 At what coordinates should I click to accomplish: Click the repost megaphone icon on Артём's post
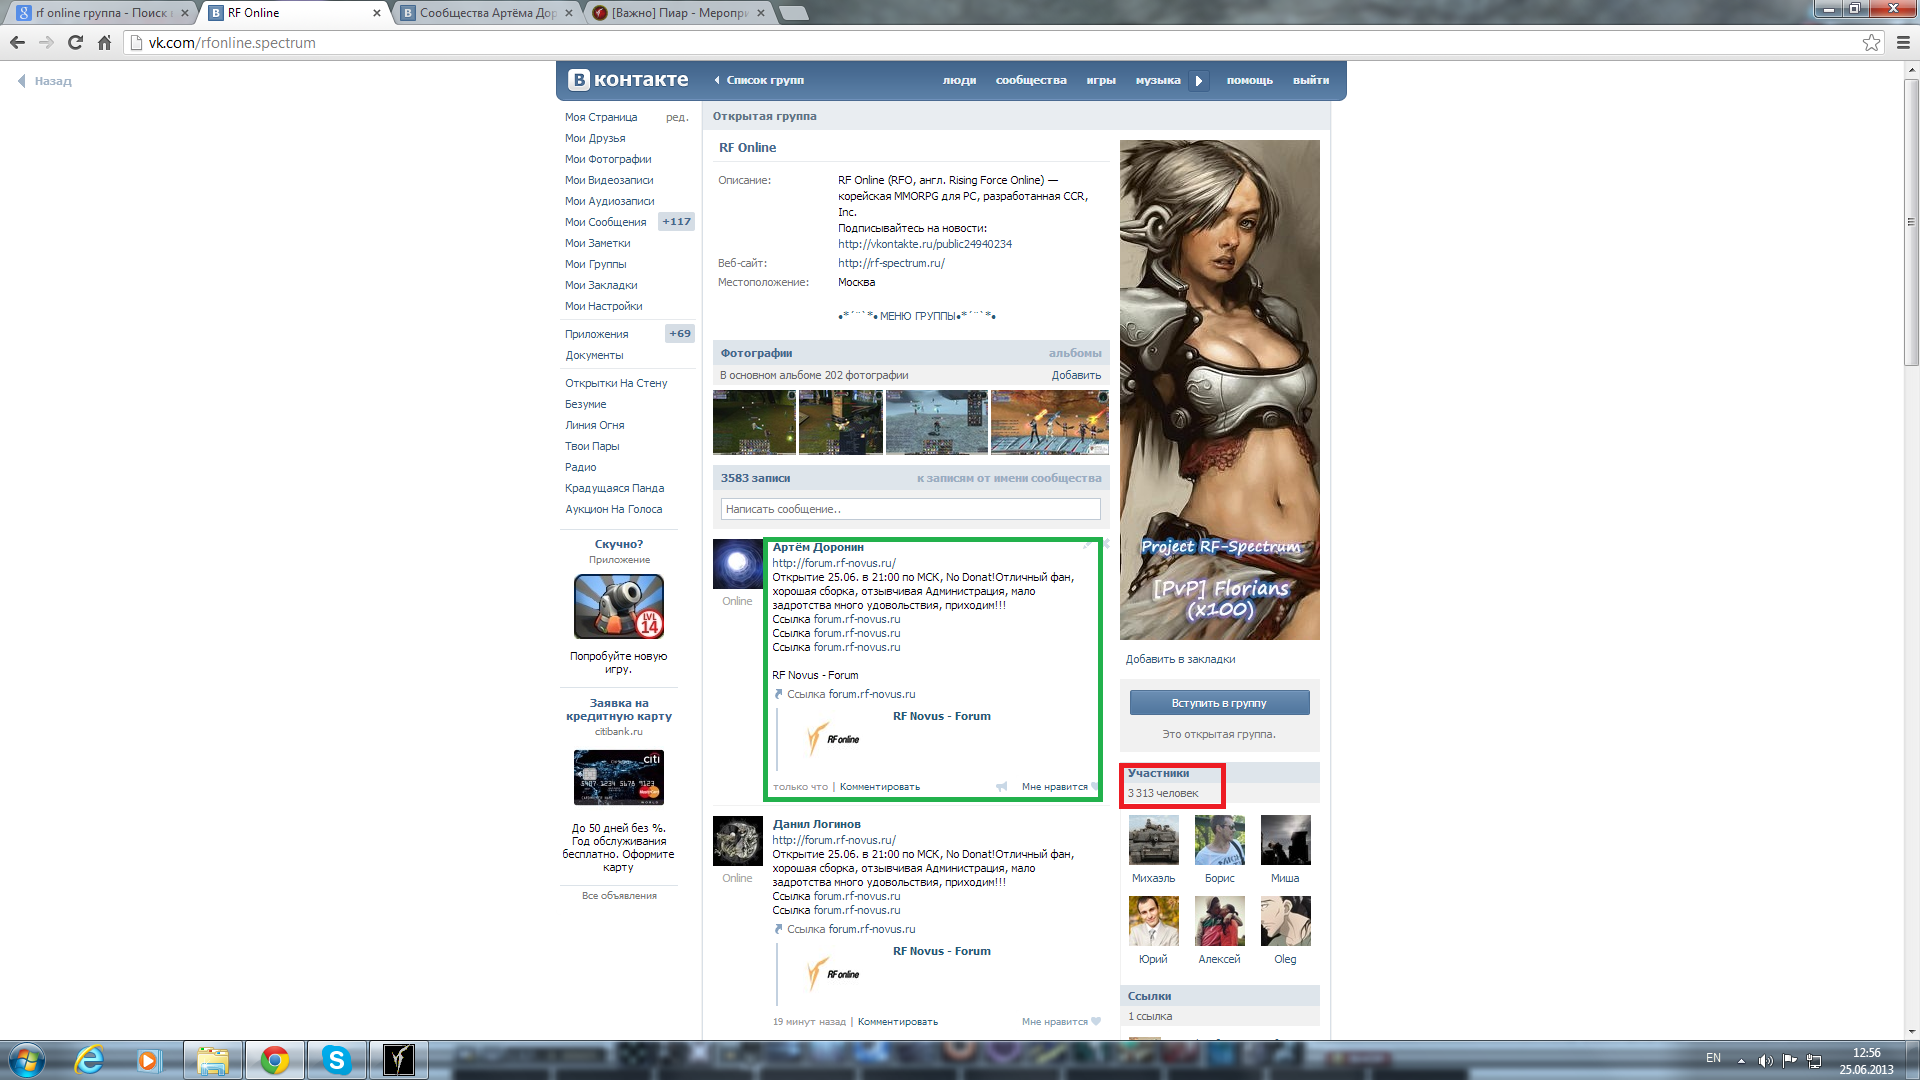click(x=1001, y=787)
